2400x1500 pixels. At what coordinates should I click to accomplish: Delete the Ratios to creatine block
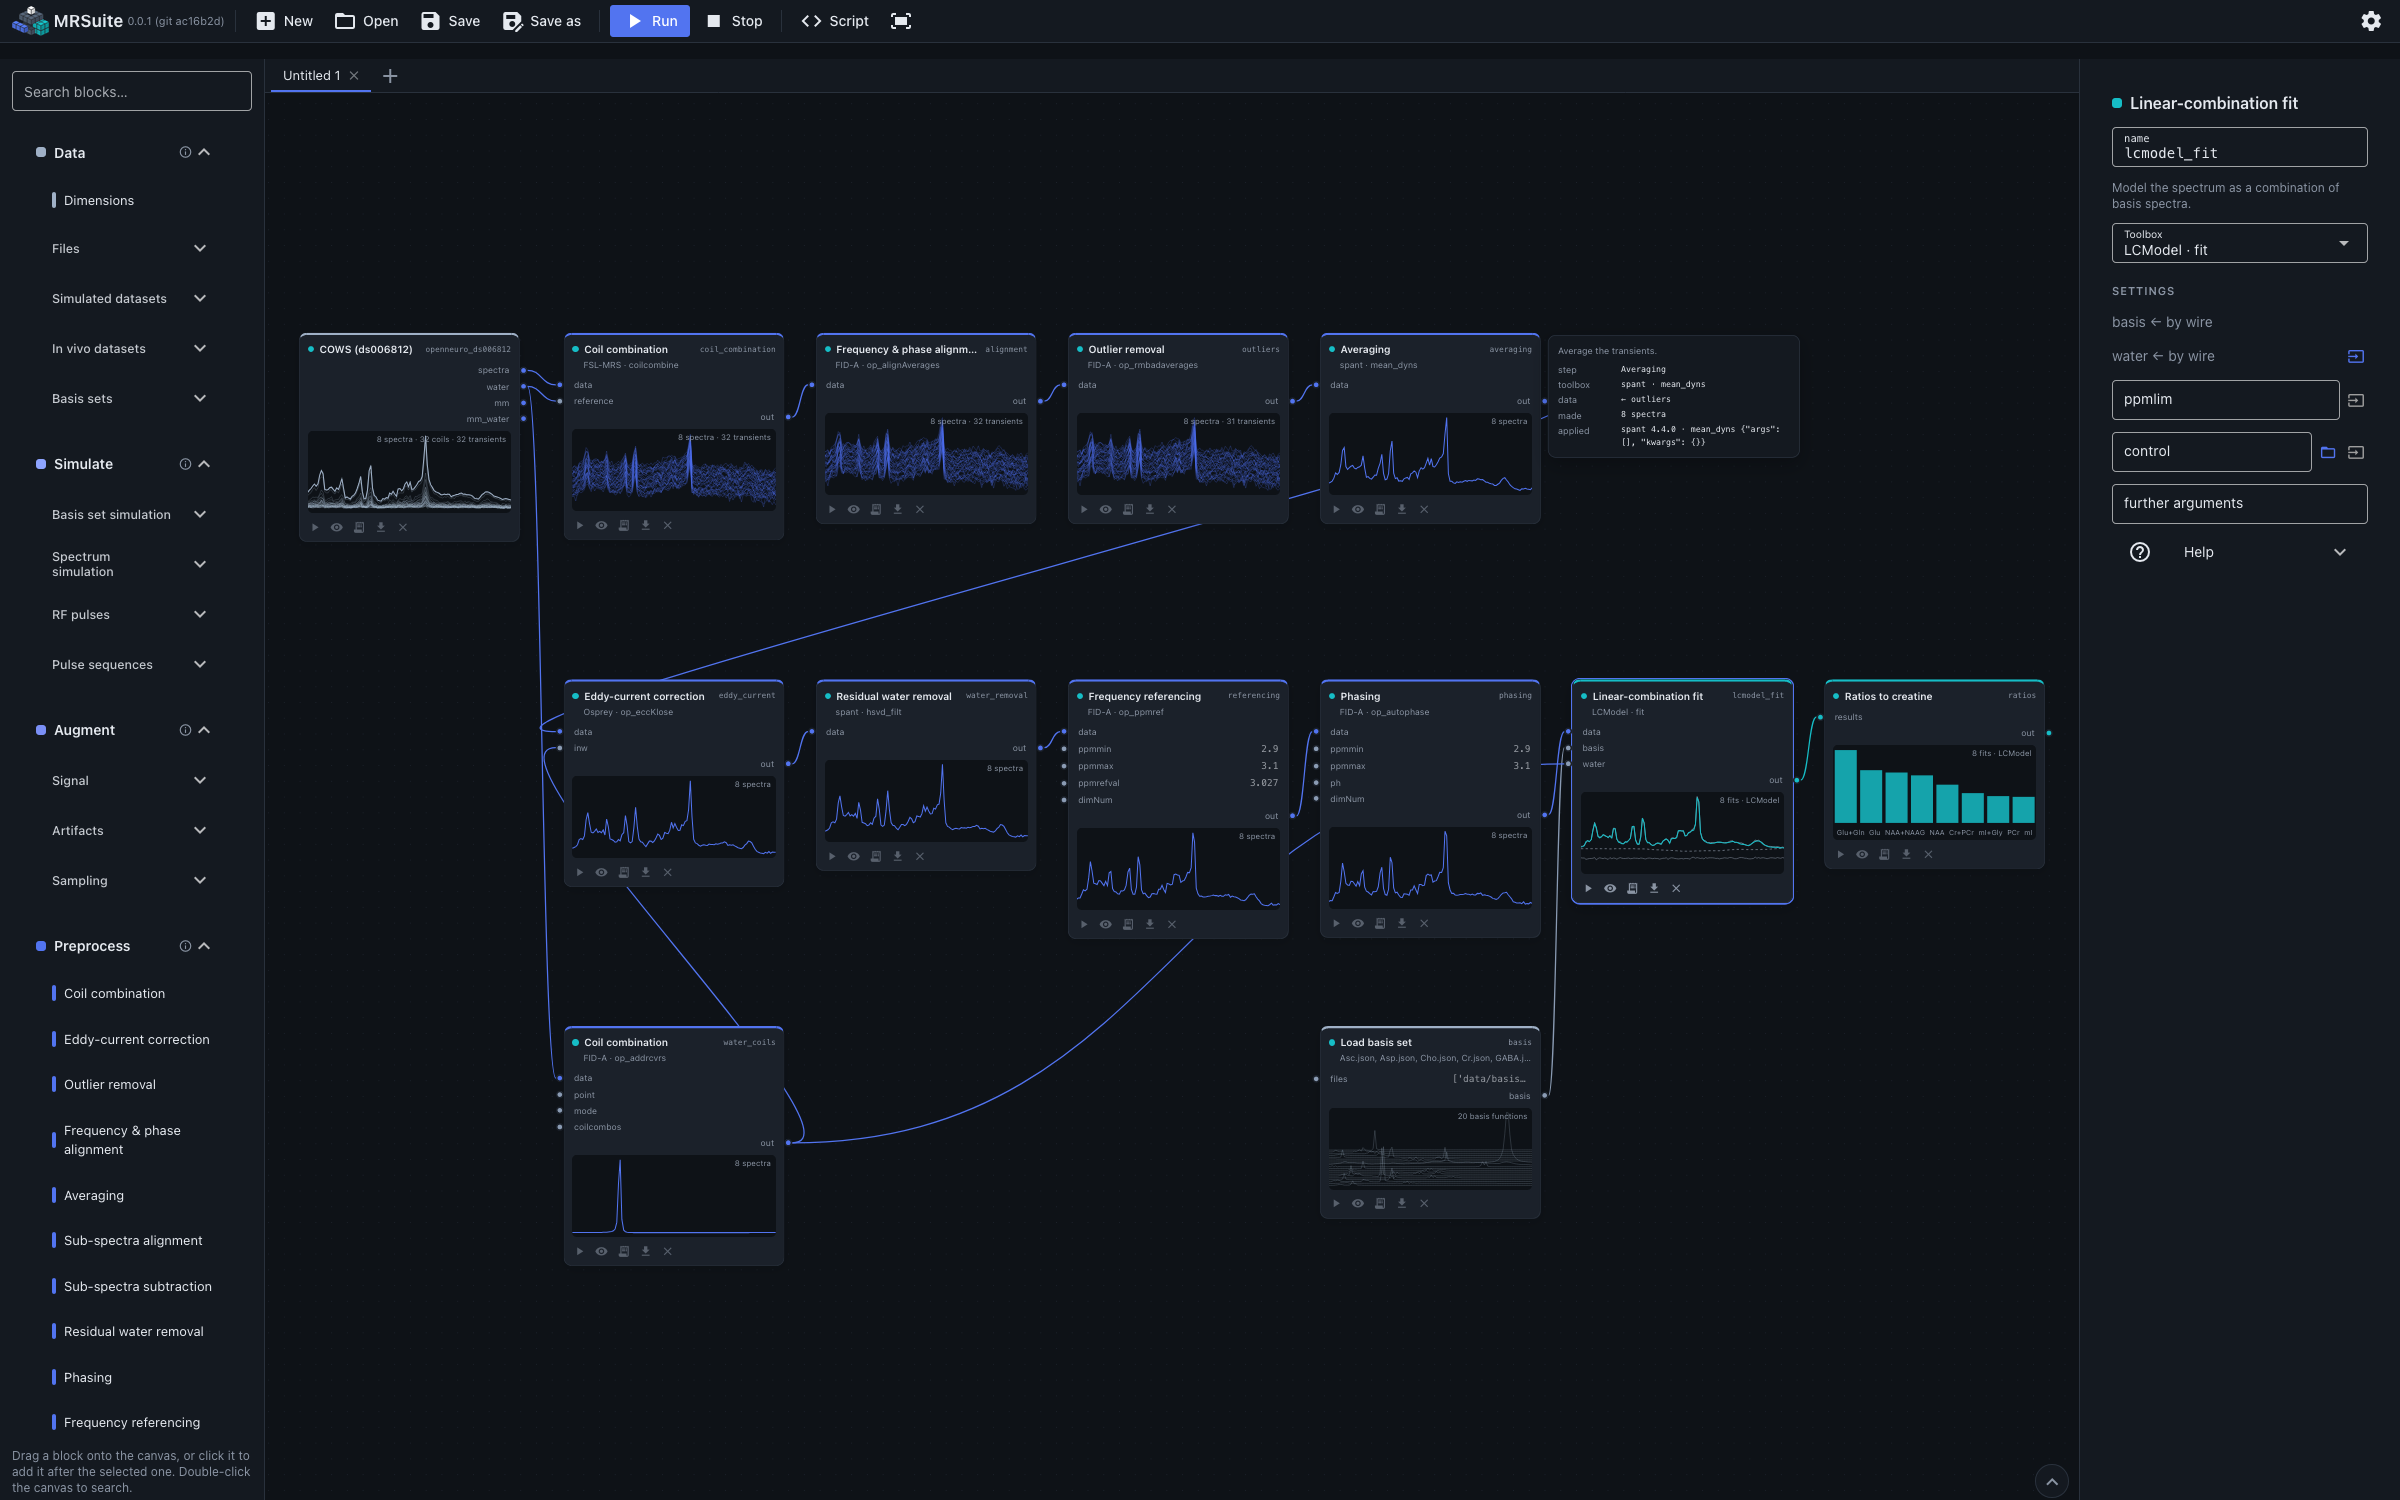(1928, 854)
